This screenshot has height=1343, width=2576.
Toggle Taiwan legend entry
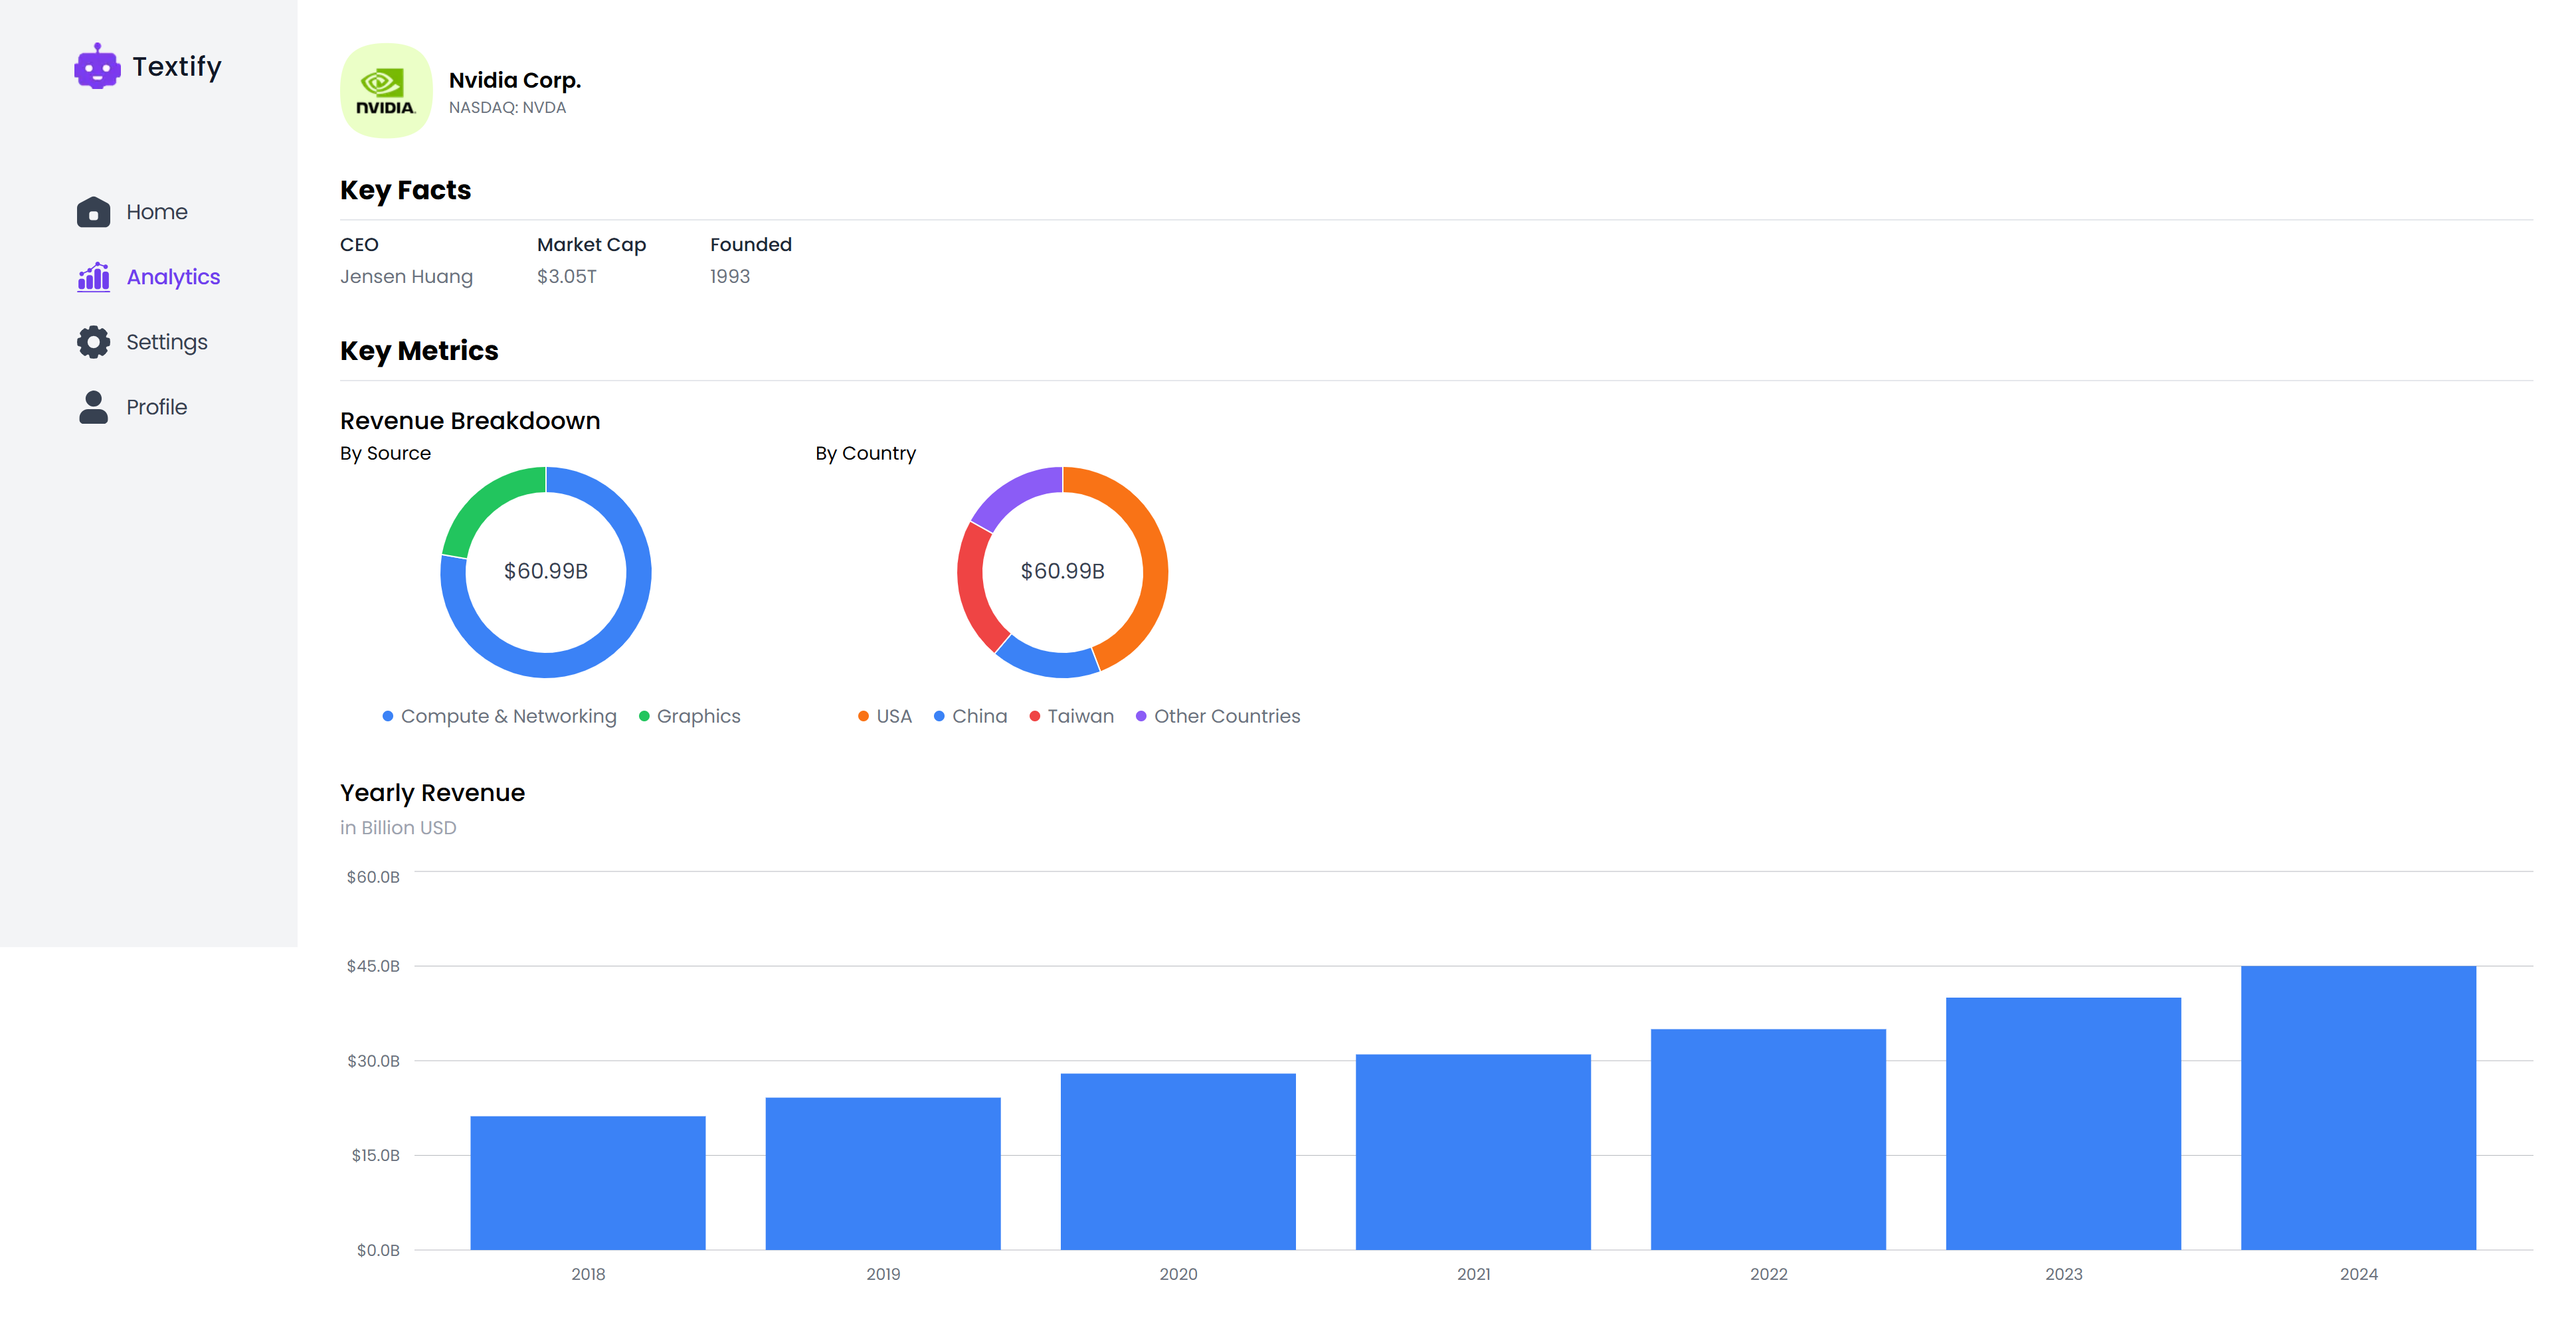click(1080, 716)
